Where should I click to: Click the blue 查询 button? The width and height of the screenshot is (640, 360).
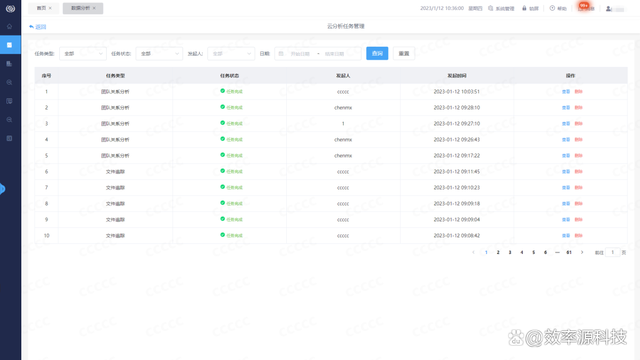coord(377,53)
